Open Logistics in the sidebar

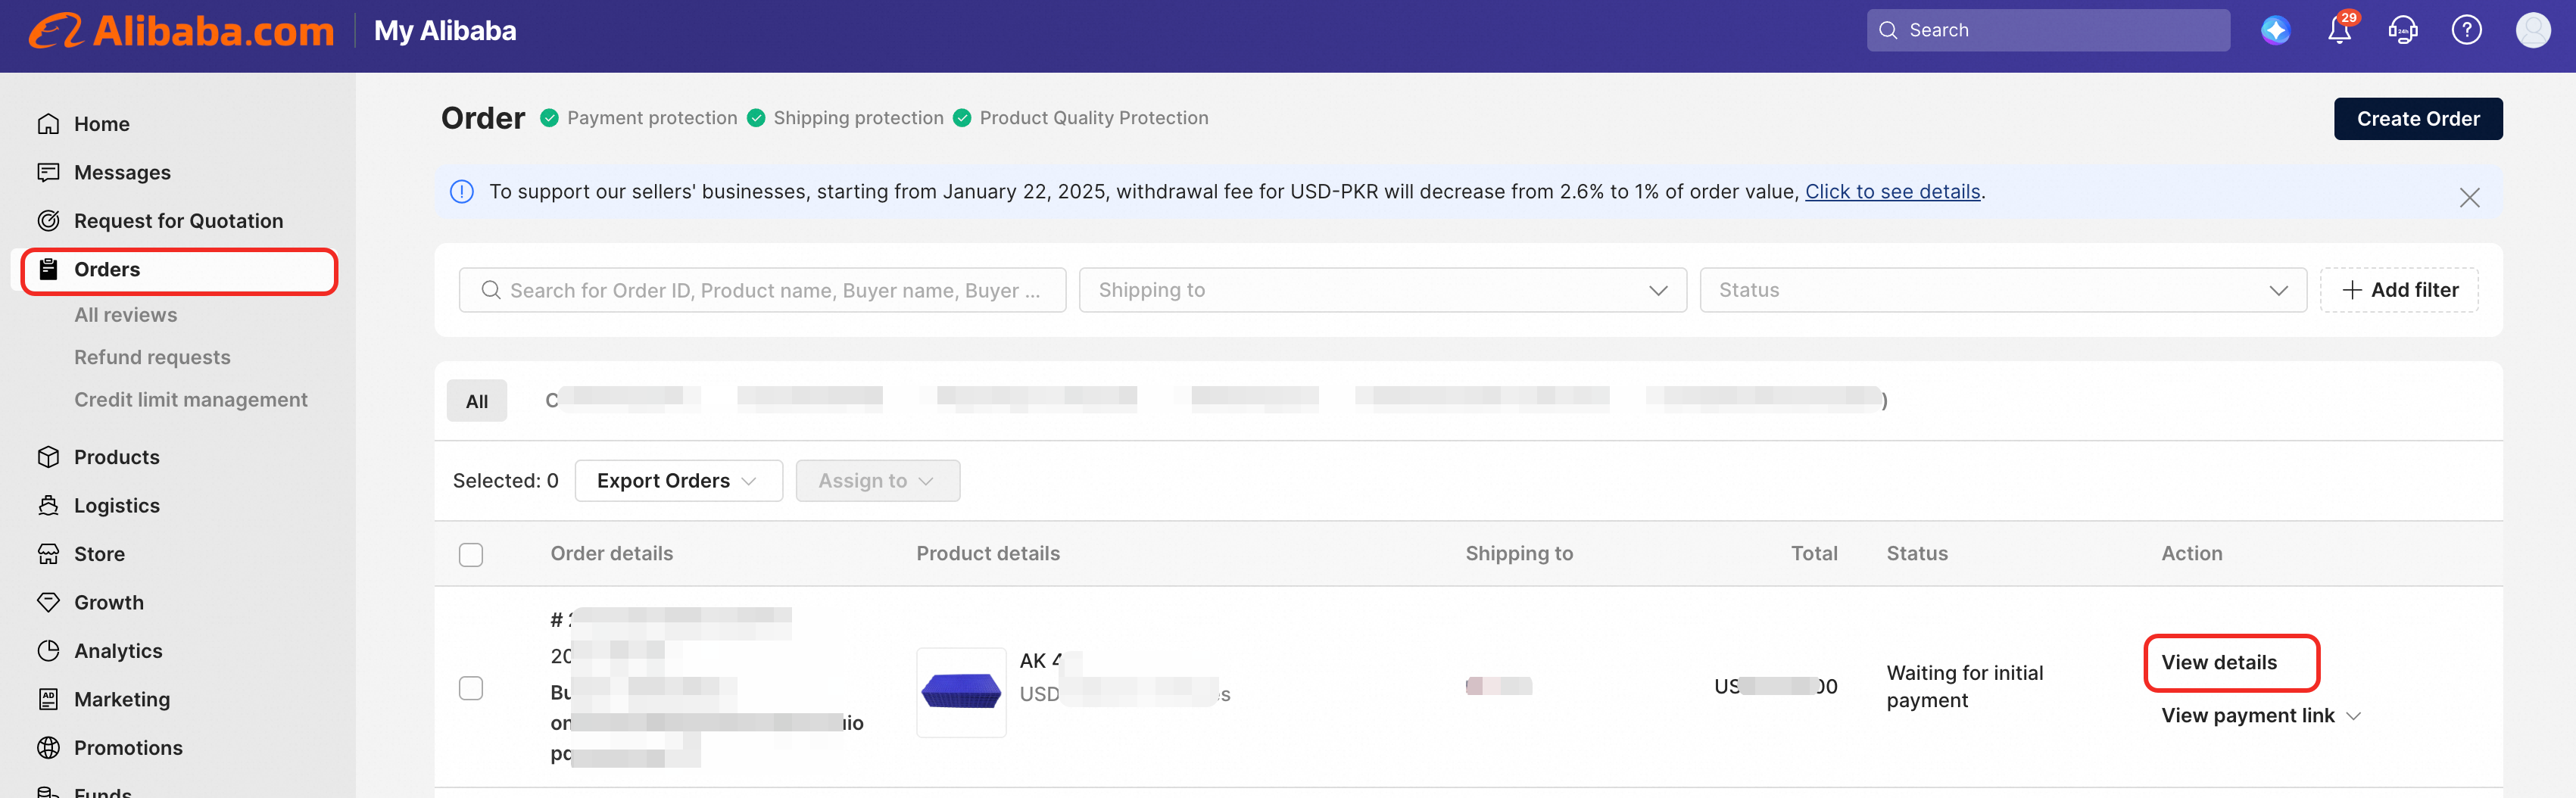click(x=116, y=505)
